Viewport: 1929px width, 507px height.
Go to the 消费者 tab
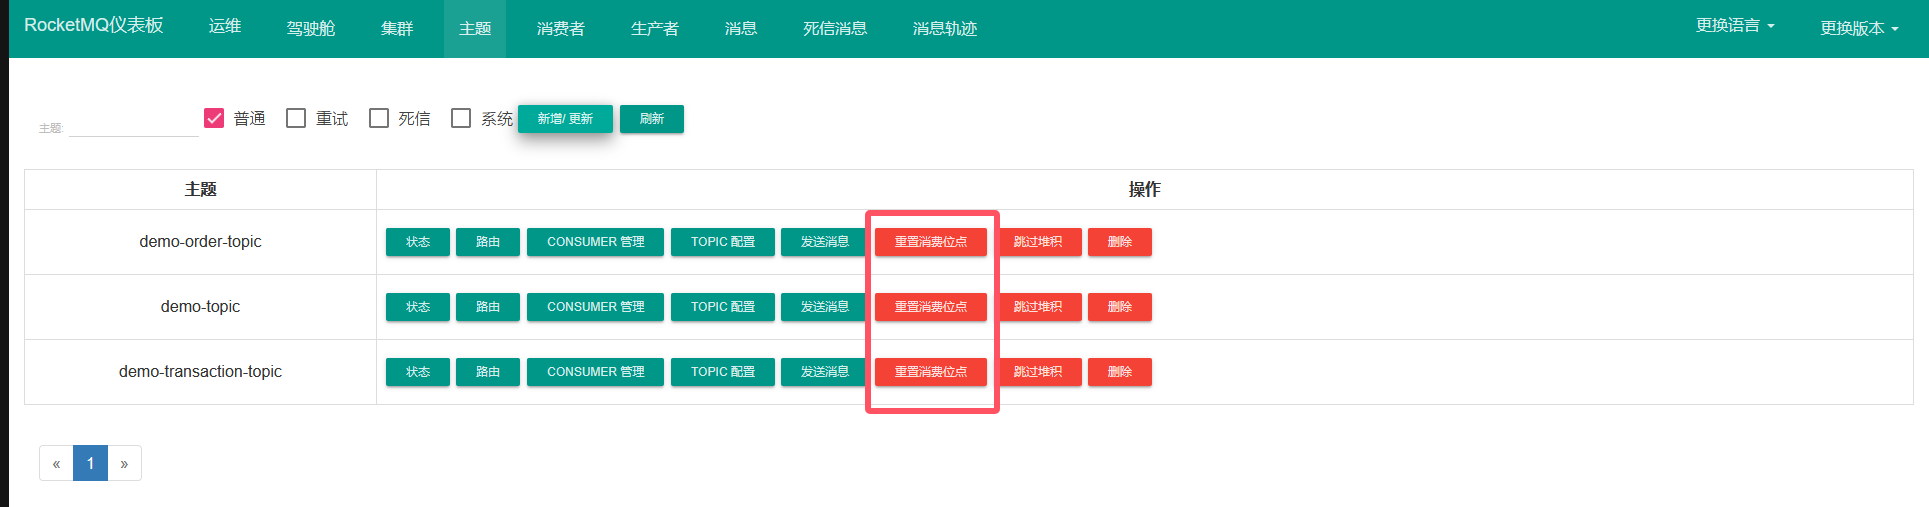coord(560,28)
